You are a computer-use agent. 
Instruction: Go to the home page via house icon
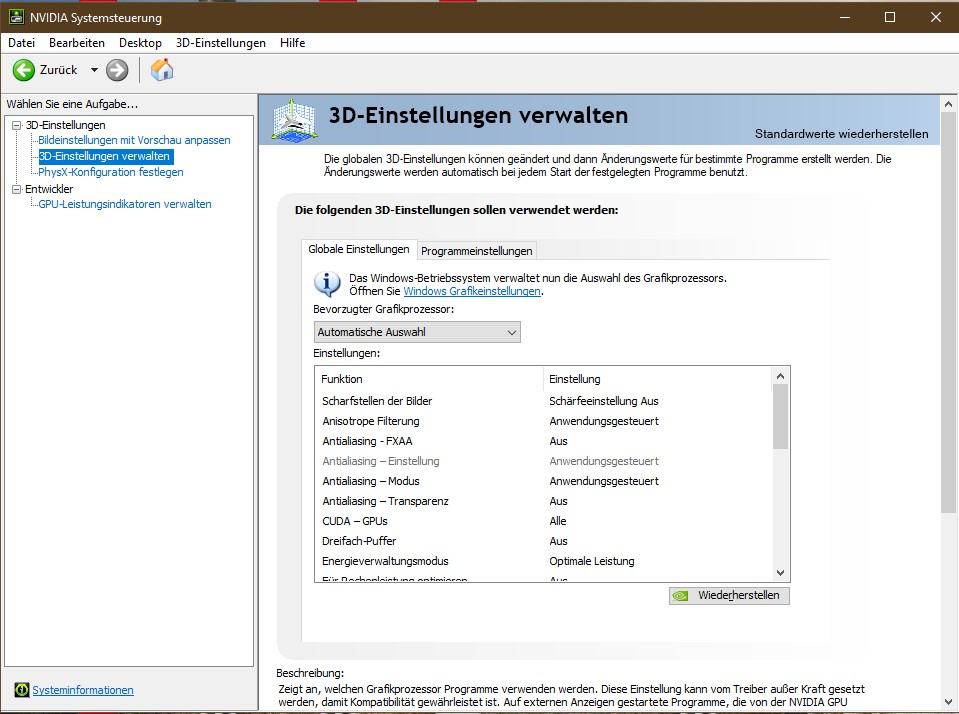point(162,70)
